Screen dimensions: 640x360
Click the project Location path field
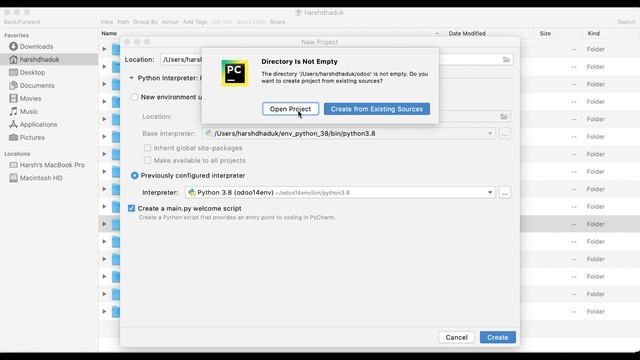tap(336, 60)
